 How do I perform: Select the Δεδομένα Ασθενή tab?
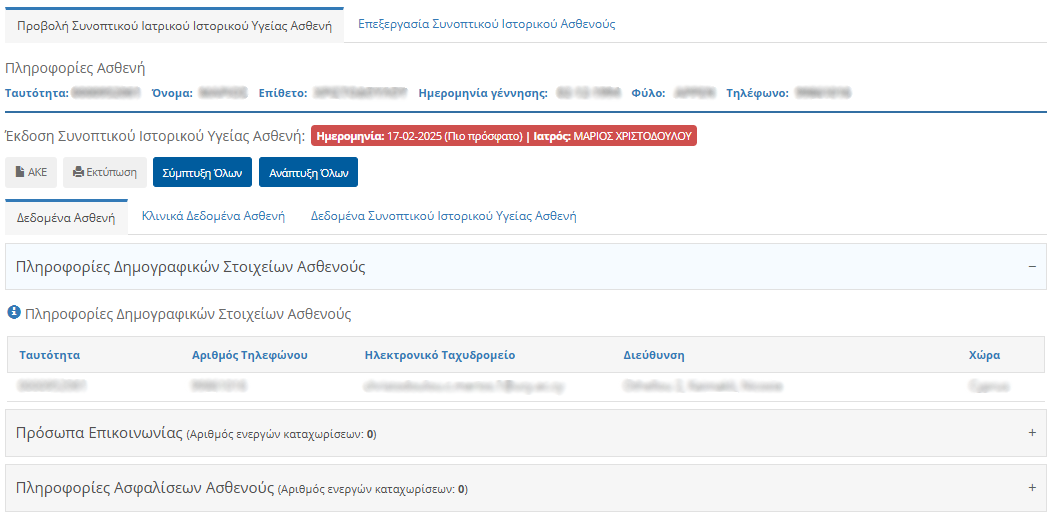coord(66,217)
